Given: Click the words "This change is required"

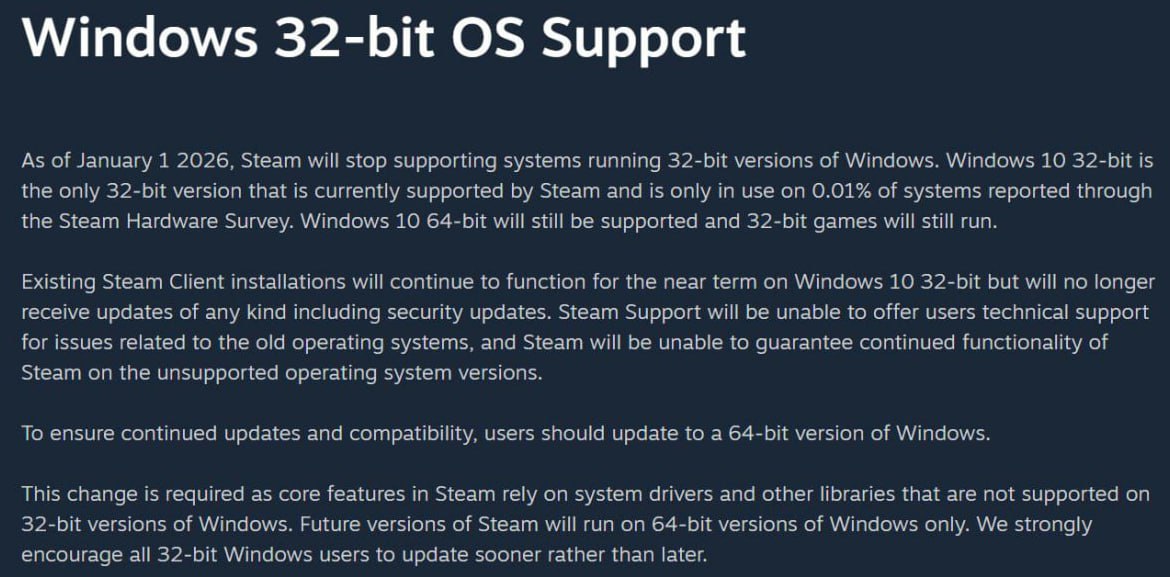Looking at the screenshot, I should 121,494.
